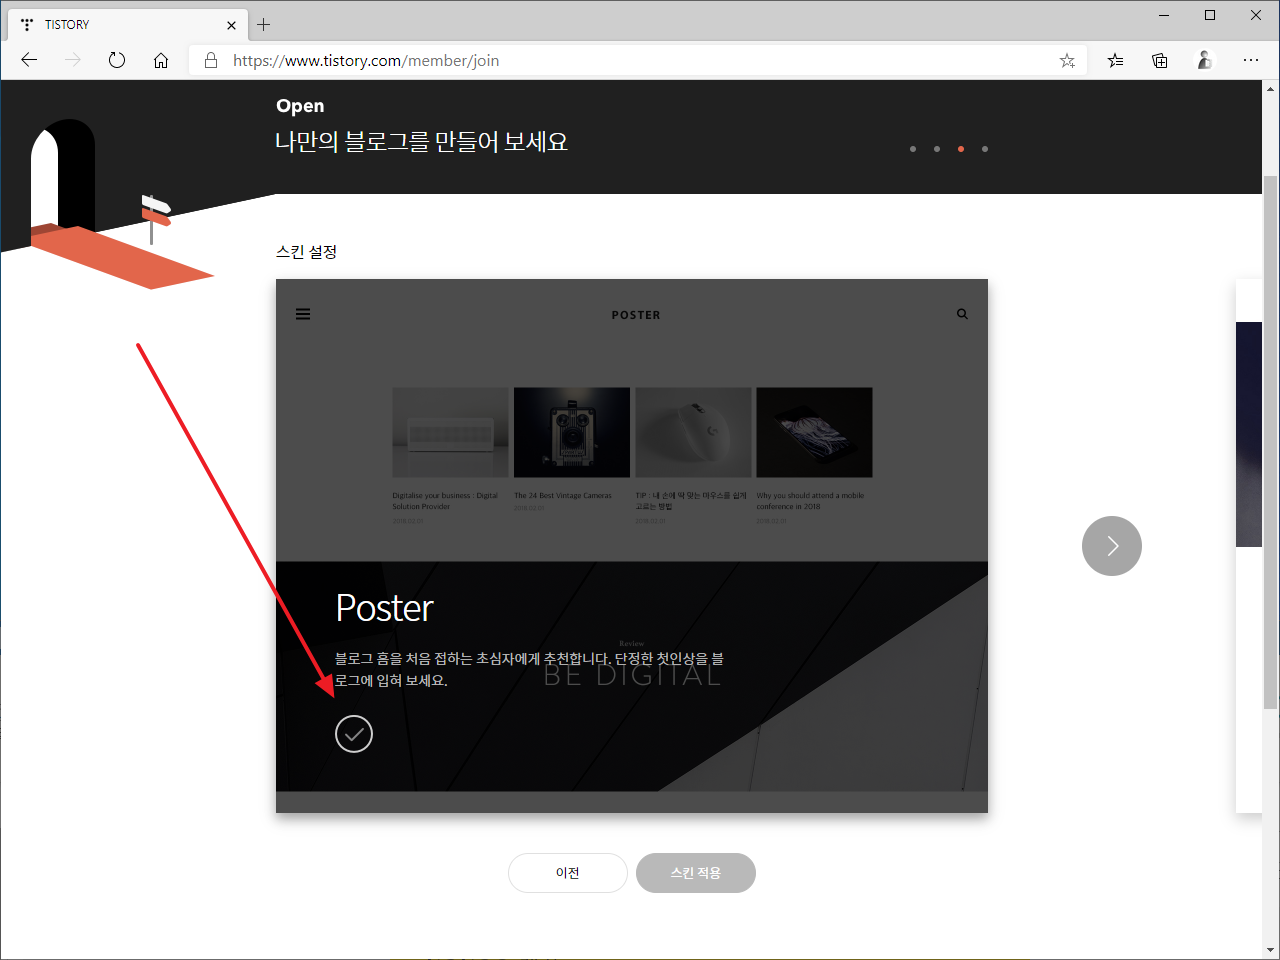Reload the Tistory join page
This screenshot has height=960, width=1280.
117,60
